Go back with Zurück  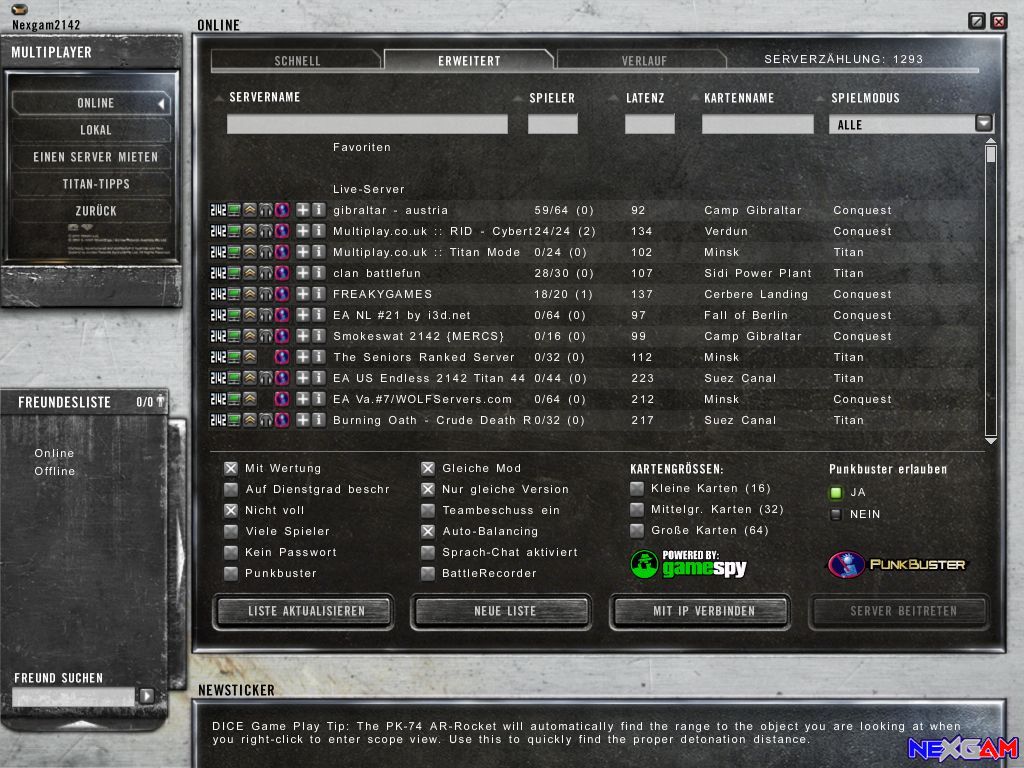coord(95,210)
